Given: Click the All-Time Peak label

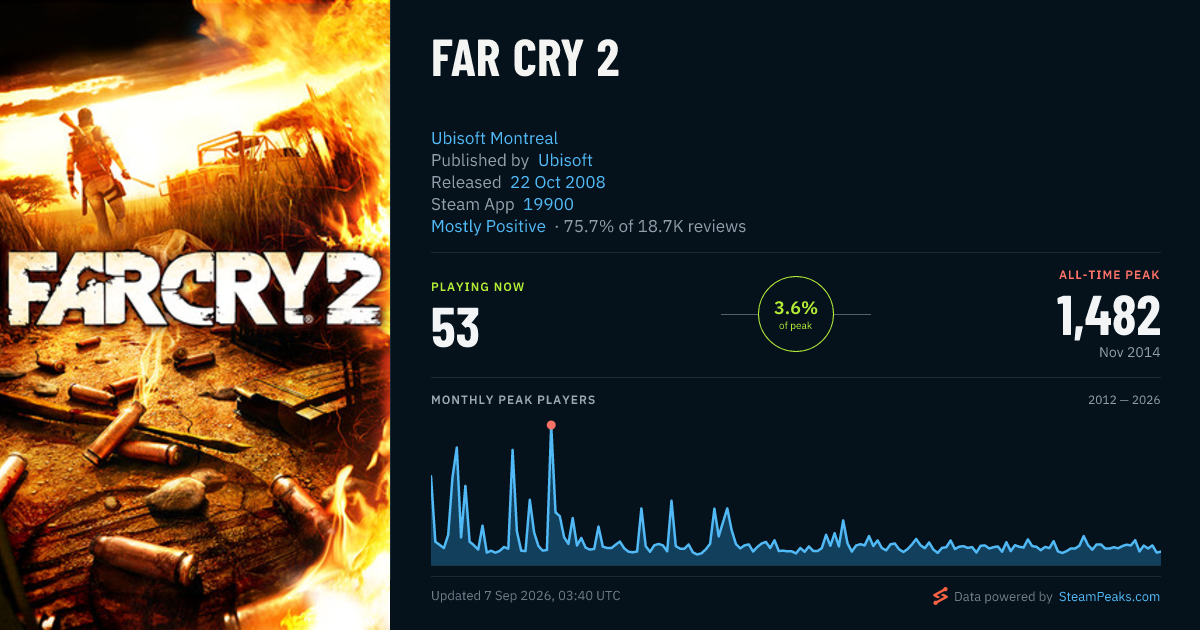Looking at the screenshot, I should tap(1109, 274).
